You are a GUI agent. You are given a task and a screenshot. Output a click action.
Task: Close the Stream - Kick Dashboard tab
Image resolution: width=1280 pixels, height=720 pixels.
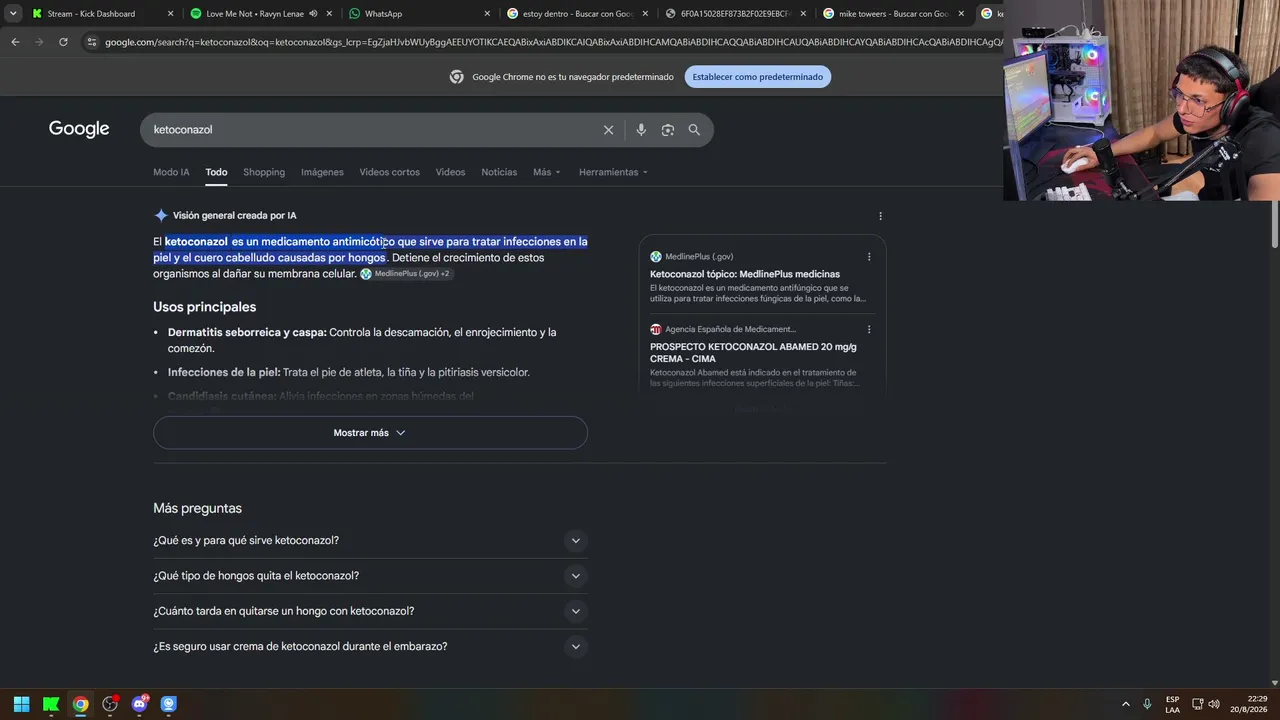pyautogui.click(x=170, y=14)
